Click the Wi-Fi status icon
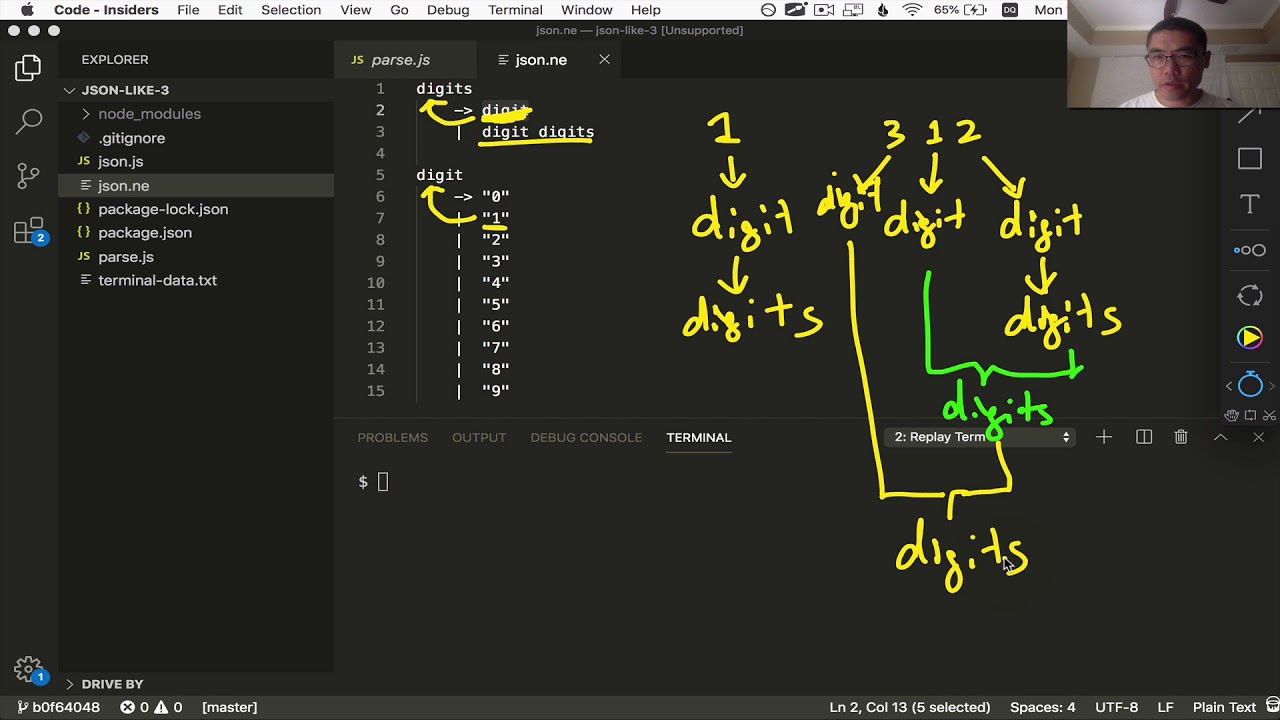 pyautogui.click(x=912, y=10)
